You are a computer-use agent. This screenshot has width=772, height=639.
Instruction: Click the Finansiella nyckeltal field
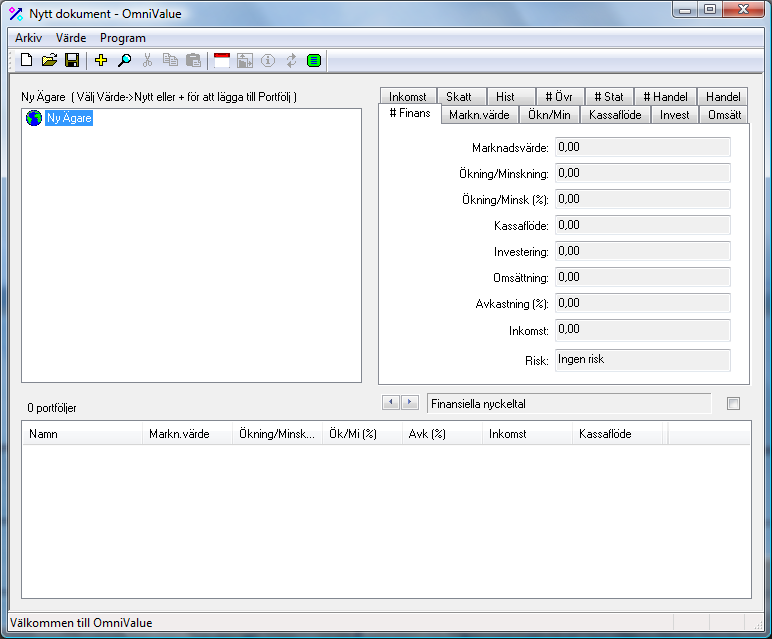point(569,404)
